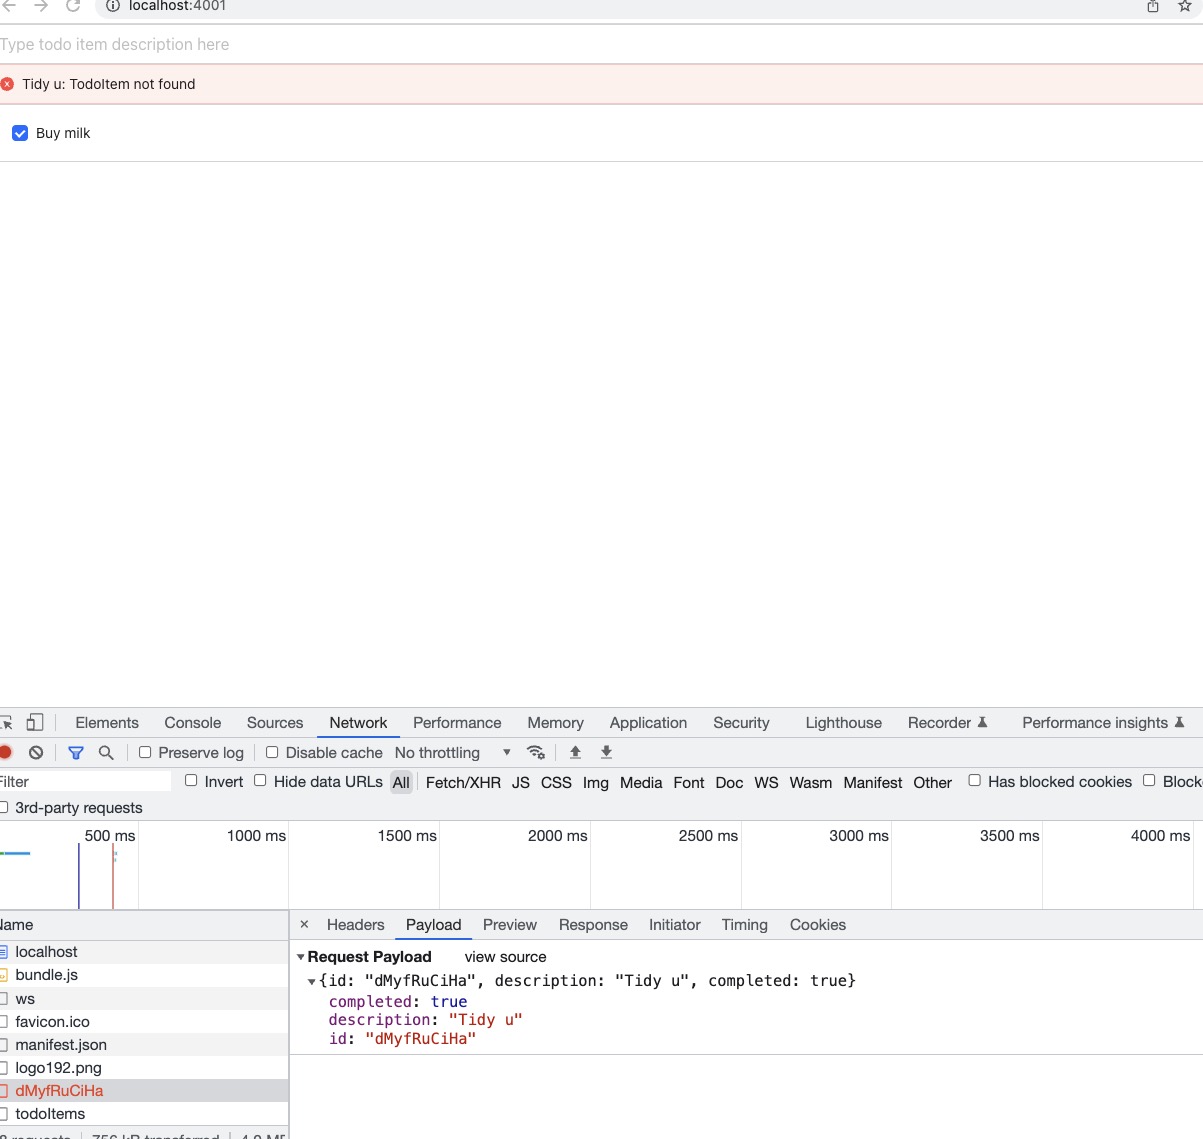The height and width of the screenshot is (1139, 1203).
Task: Show the request Preview tab
Action: pyautogui.click(x=510, y=925)
